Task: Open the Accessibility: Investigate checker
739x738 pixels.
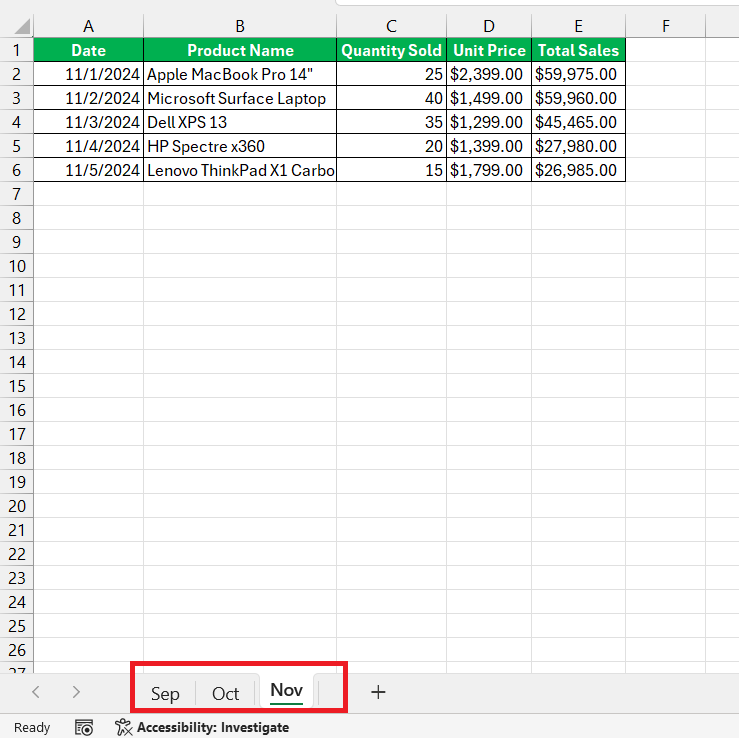Action: 202,727
